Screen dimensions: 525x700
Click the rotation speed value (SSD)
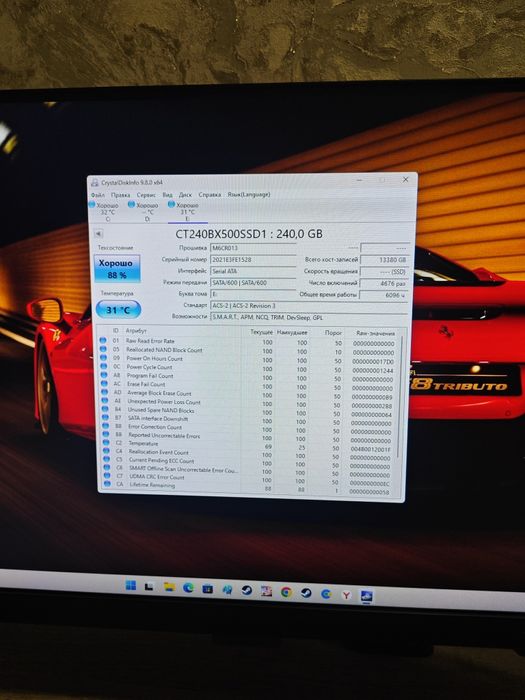point(384,271)
